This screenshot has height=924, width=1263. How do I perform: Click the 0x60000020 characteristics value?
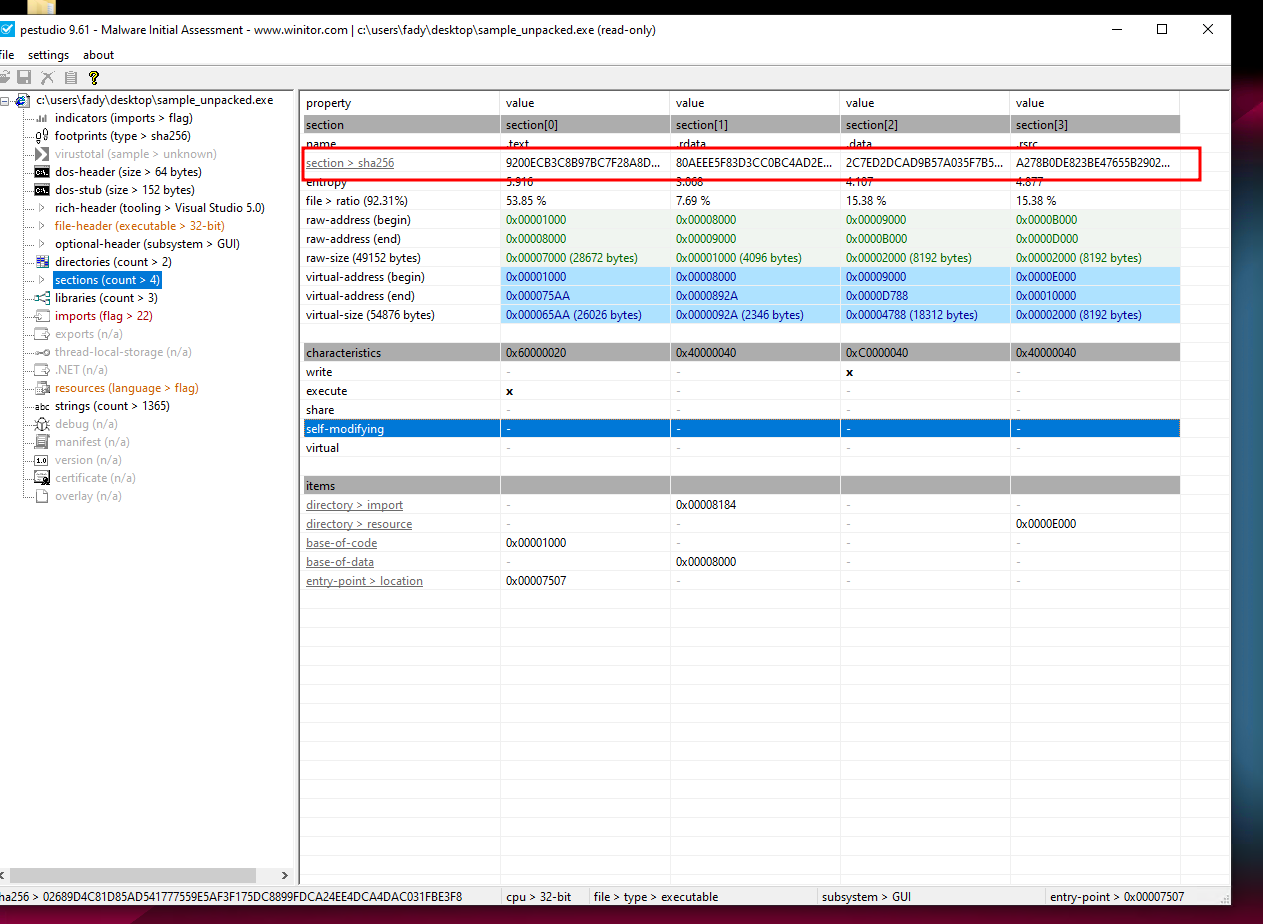click(x=536, y=353)
